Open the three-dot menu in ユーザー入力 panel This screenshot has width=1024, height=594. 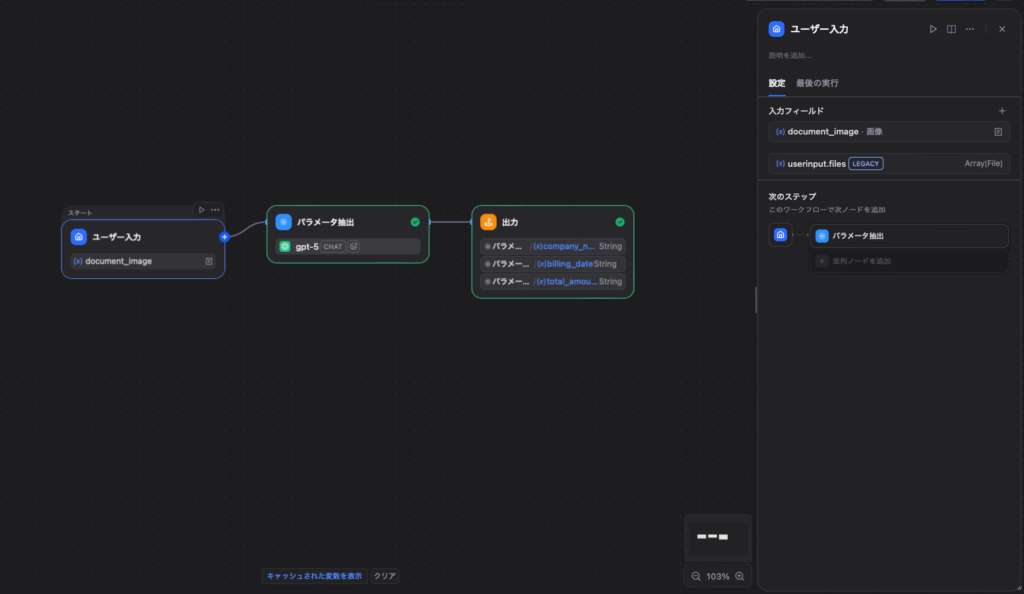pos(969,29)
